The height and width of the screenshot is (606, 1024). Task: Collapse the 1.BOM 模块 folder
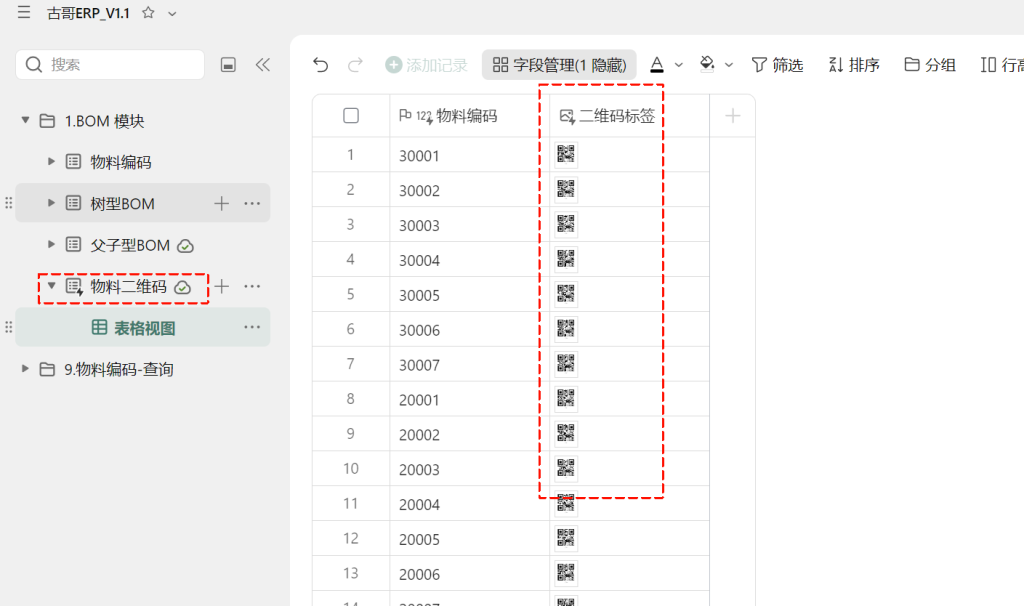(x=25, y=120)
